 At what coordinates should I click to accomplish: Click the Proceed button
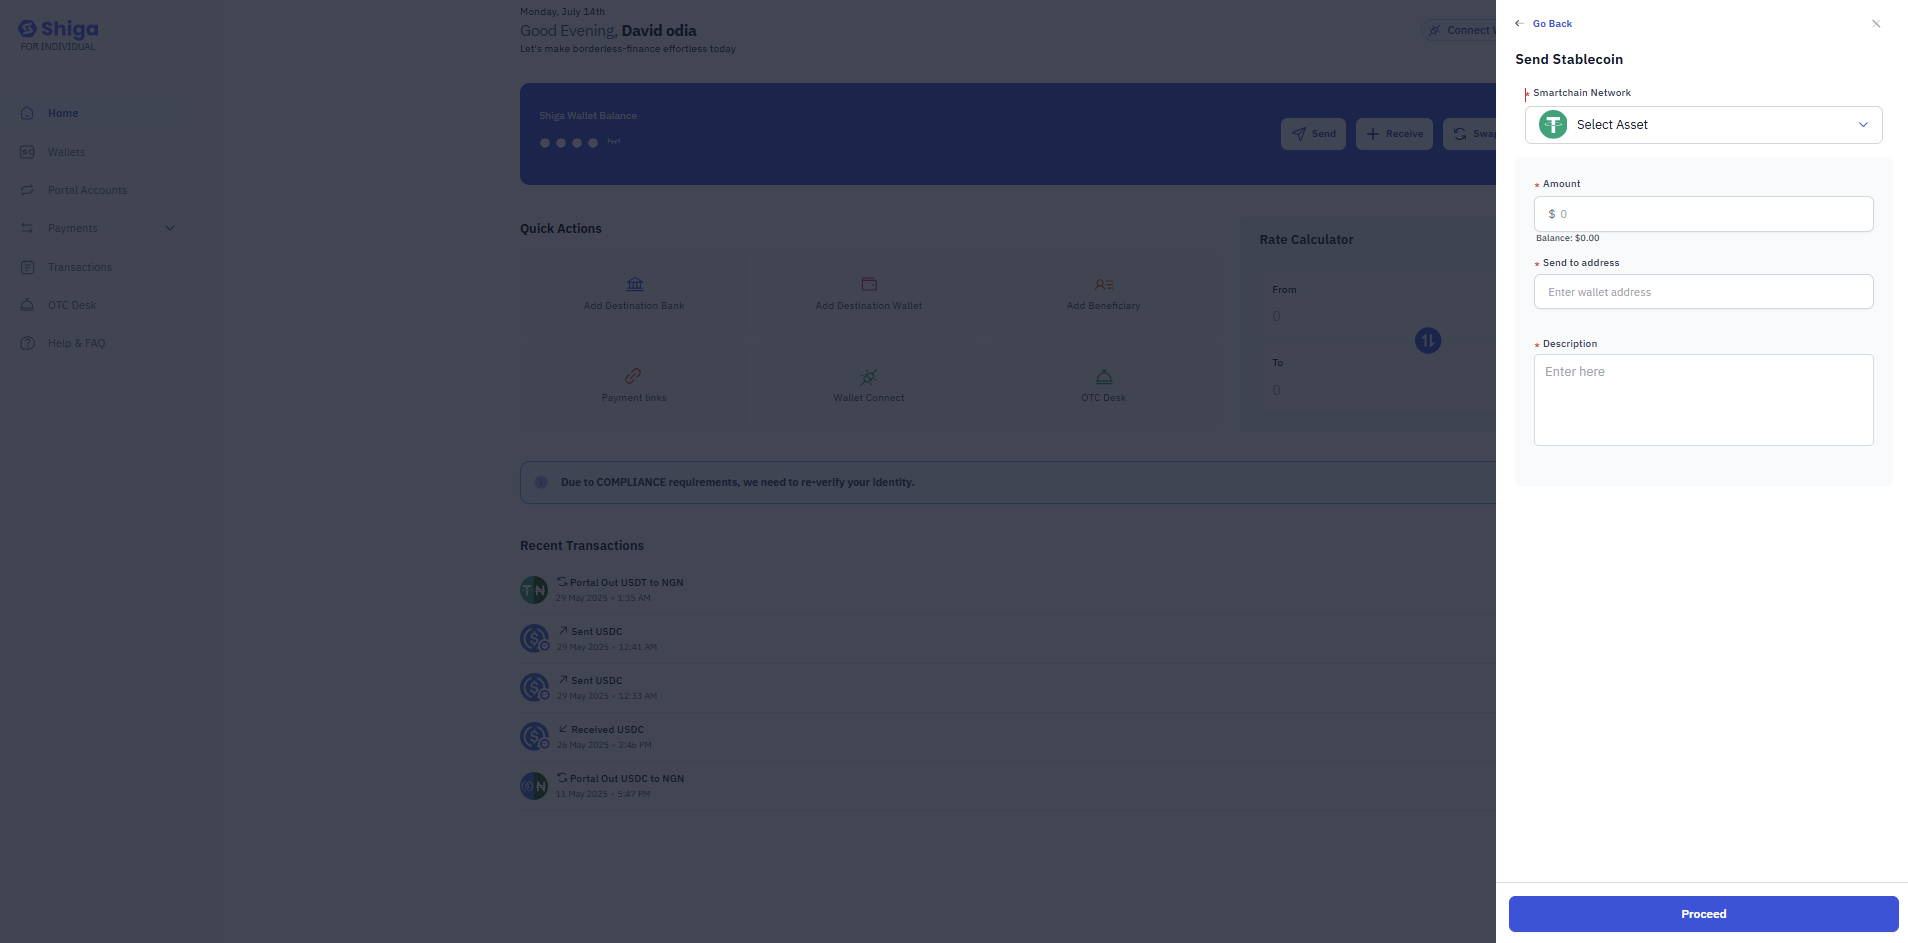point(1703,914)
